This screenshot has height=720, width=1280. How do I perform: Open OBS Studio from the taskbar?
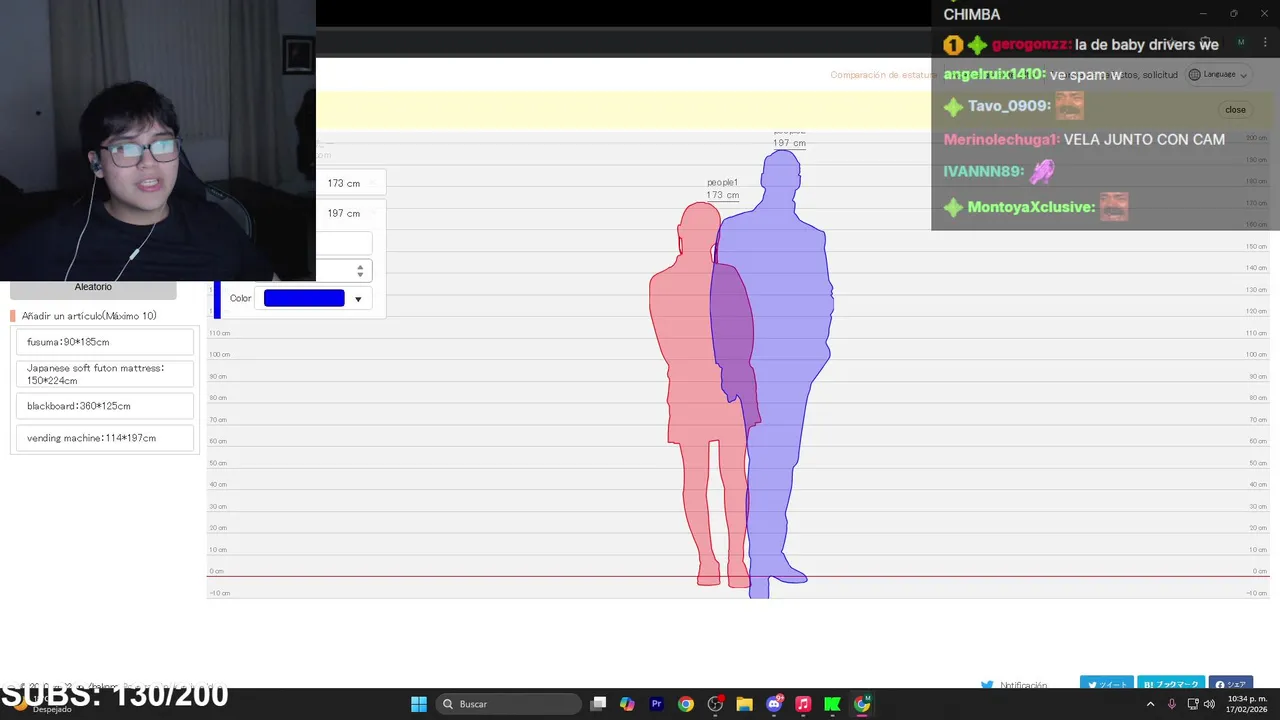715,704
